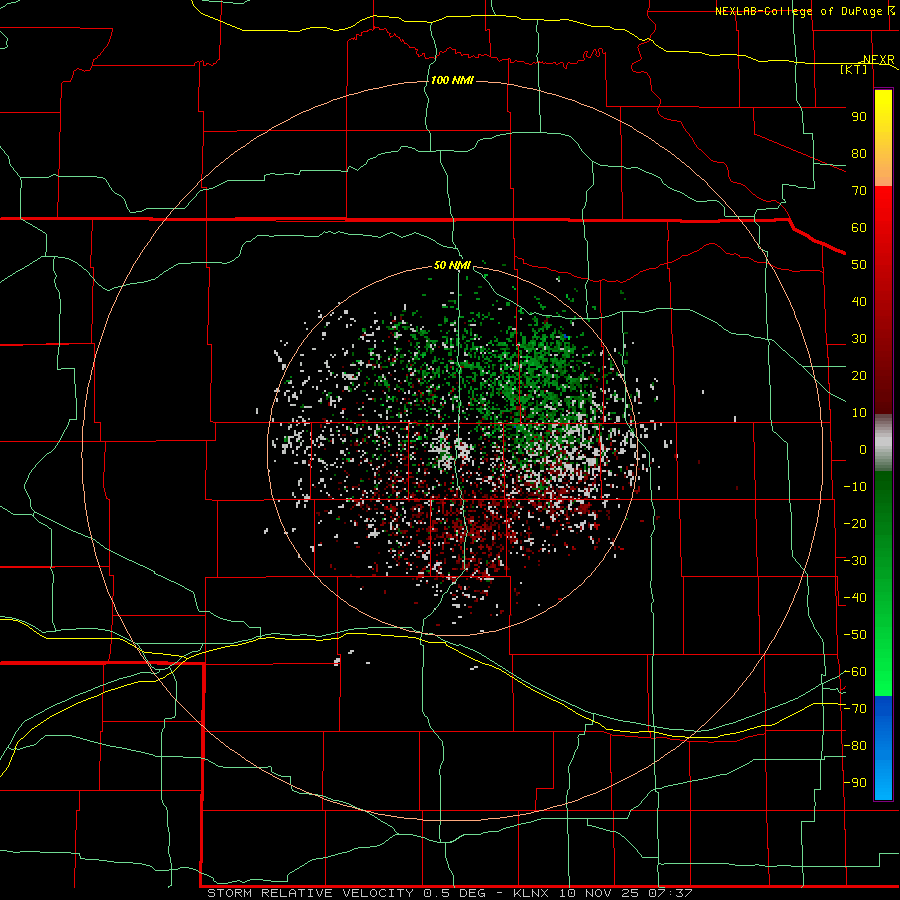The height and width of the screenshot is (900, 900).
Task: Click the -70 knot scale label
Action: pyautogui.click(x=855, y=709)
